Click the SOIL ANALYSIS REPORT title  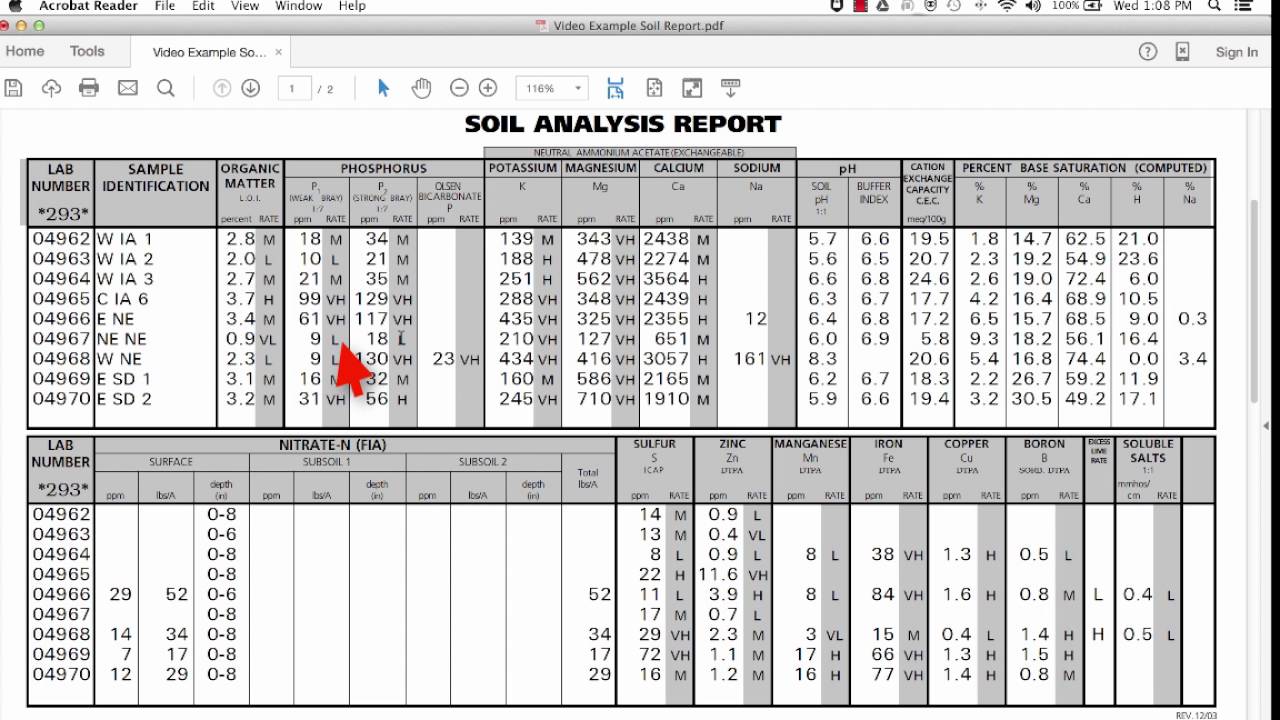click(623, 124)
